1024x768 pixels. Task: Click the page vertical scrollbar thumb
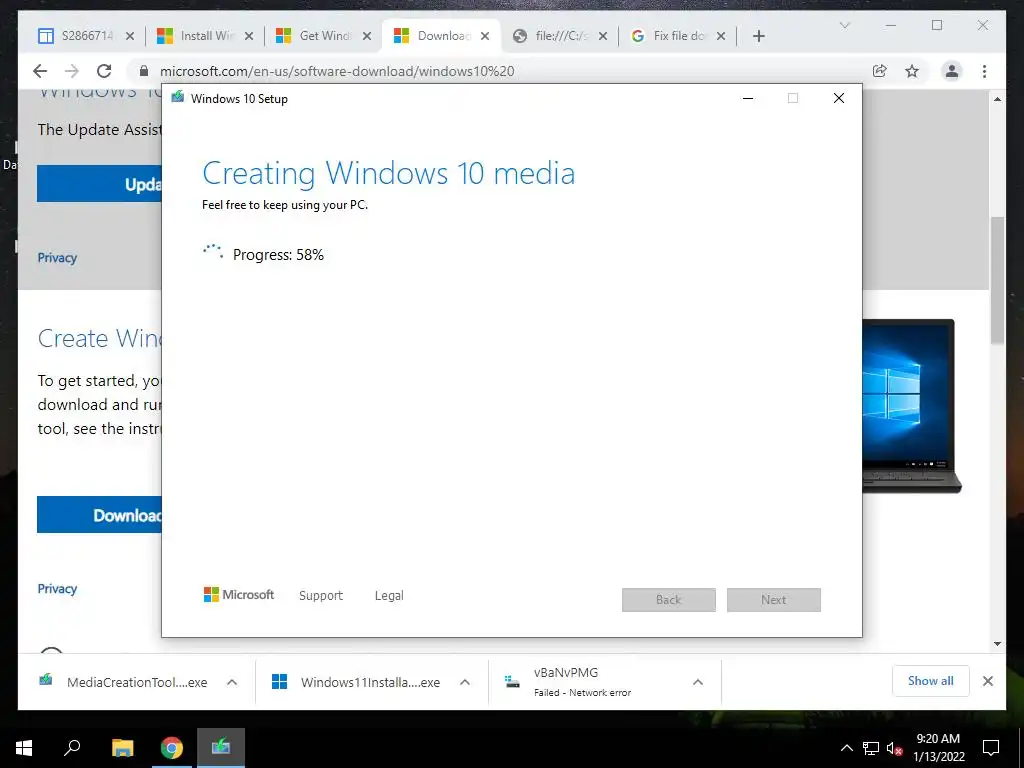(x=997, y=280)
